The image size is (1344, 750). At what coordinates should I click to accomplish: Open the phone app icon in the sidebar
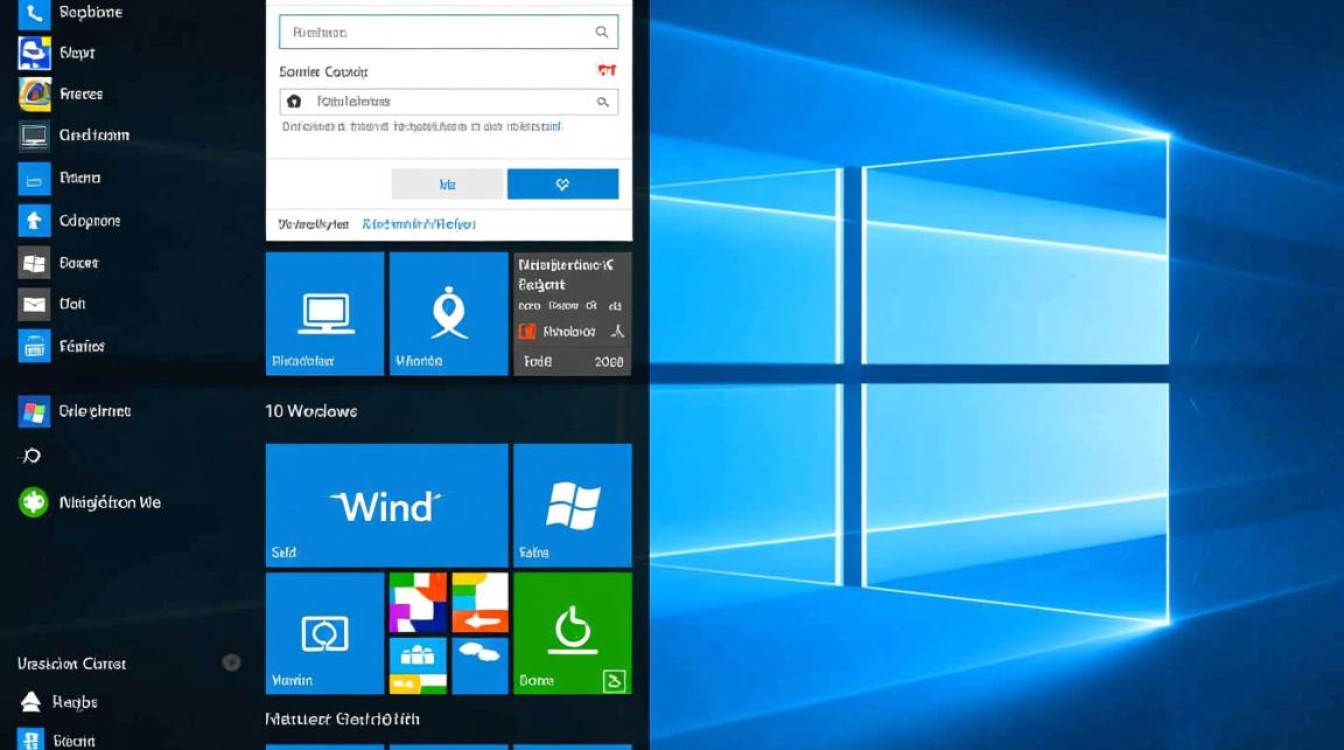pyautogui.click(x=34, y=13)
